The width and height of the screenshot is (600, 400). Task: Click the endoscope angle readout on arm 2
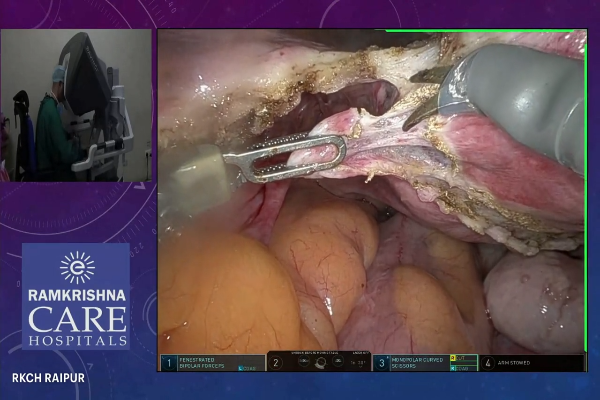pyautogui.click(x=360, y=363)
